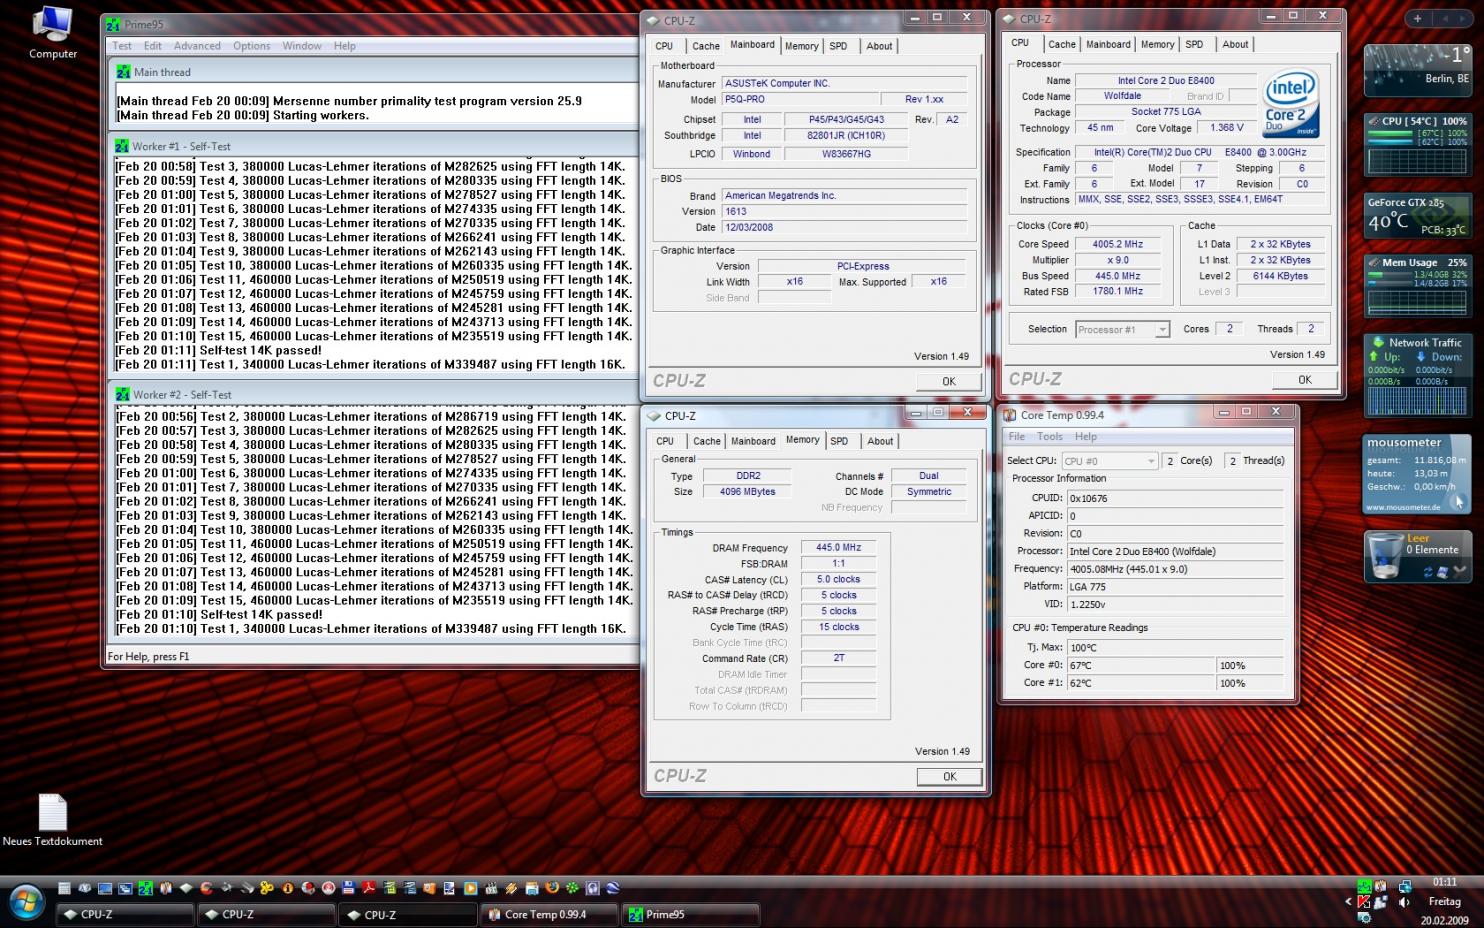Click Worker #1 Self-Test window icon
Screen dimensions: 1484x928
coord(122,146)
